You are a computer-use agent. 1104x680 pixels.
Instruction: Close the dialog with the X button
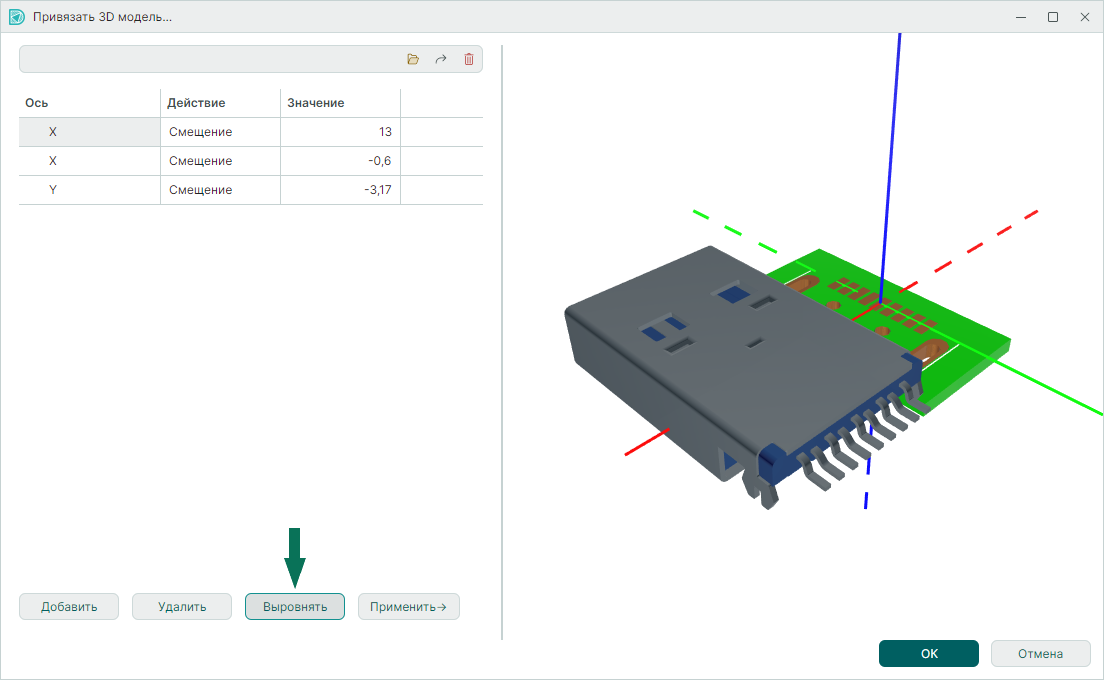point(1084,17)
